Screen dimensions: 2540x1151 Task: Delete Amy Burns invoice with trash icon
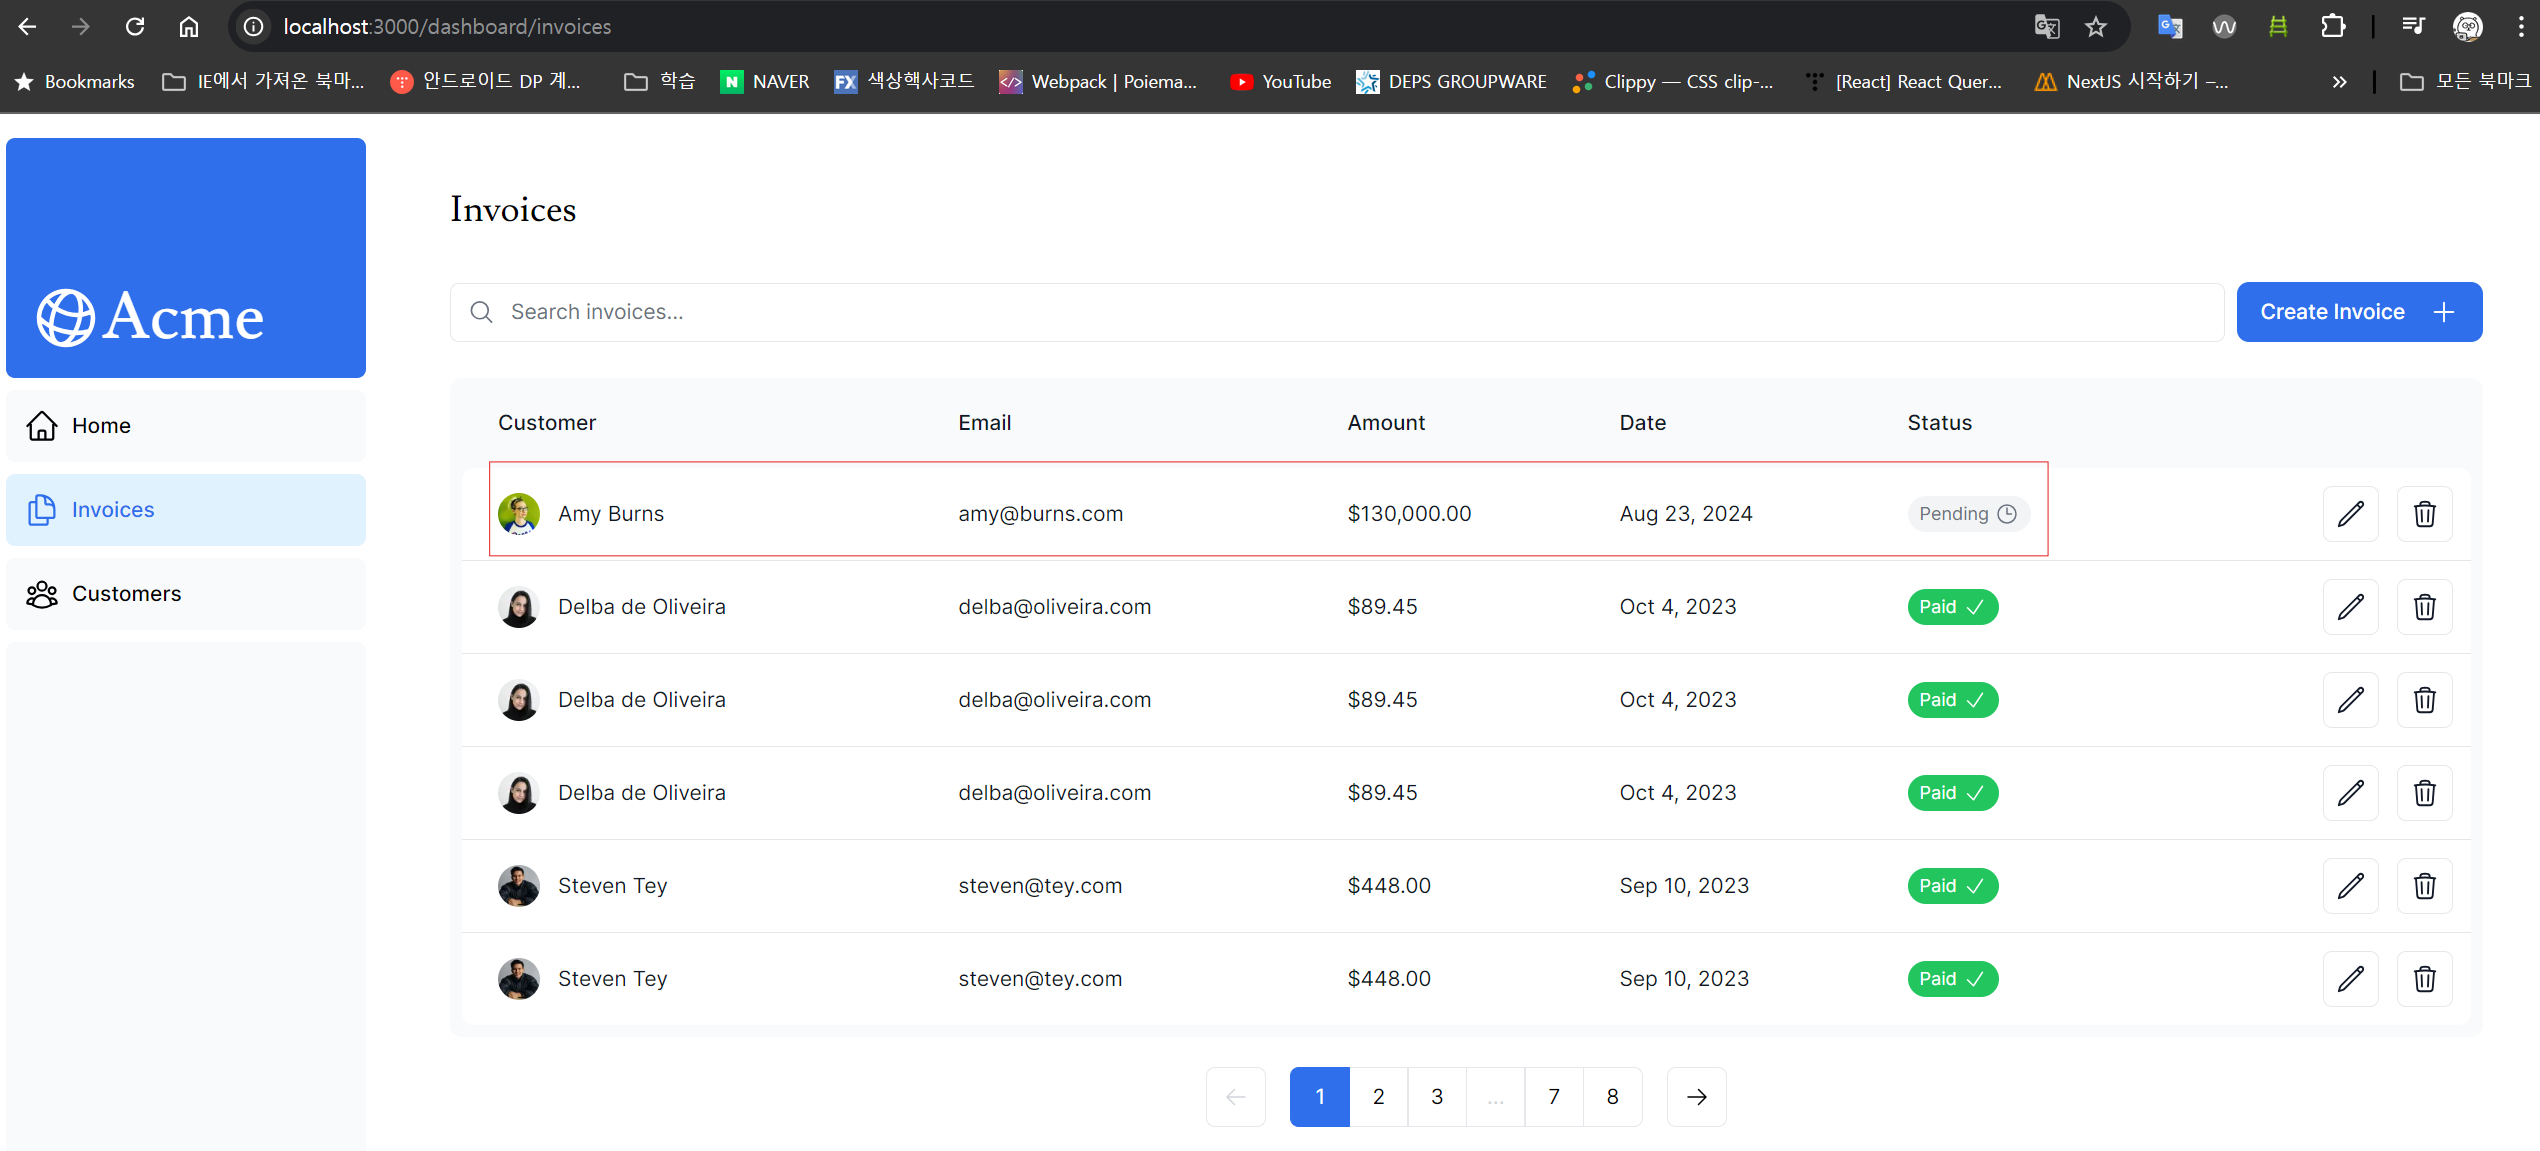coord(2424,514)
